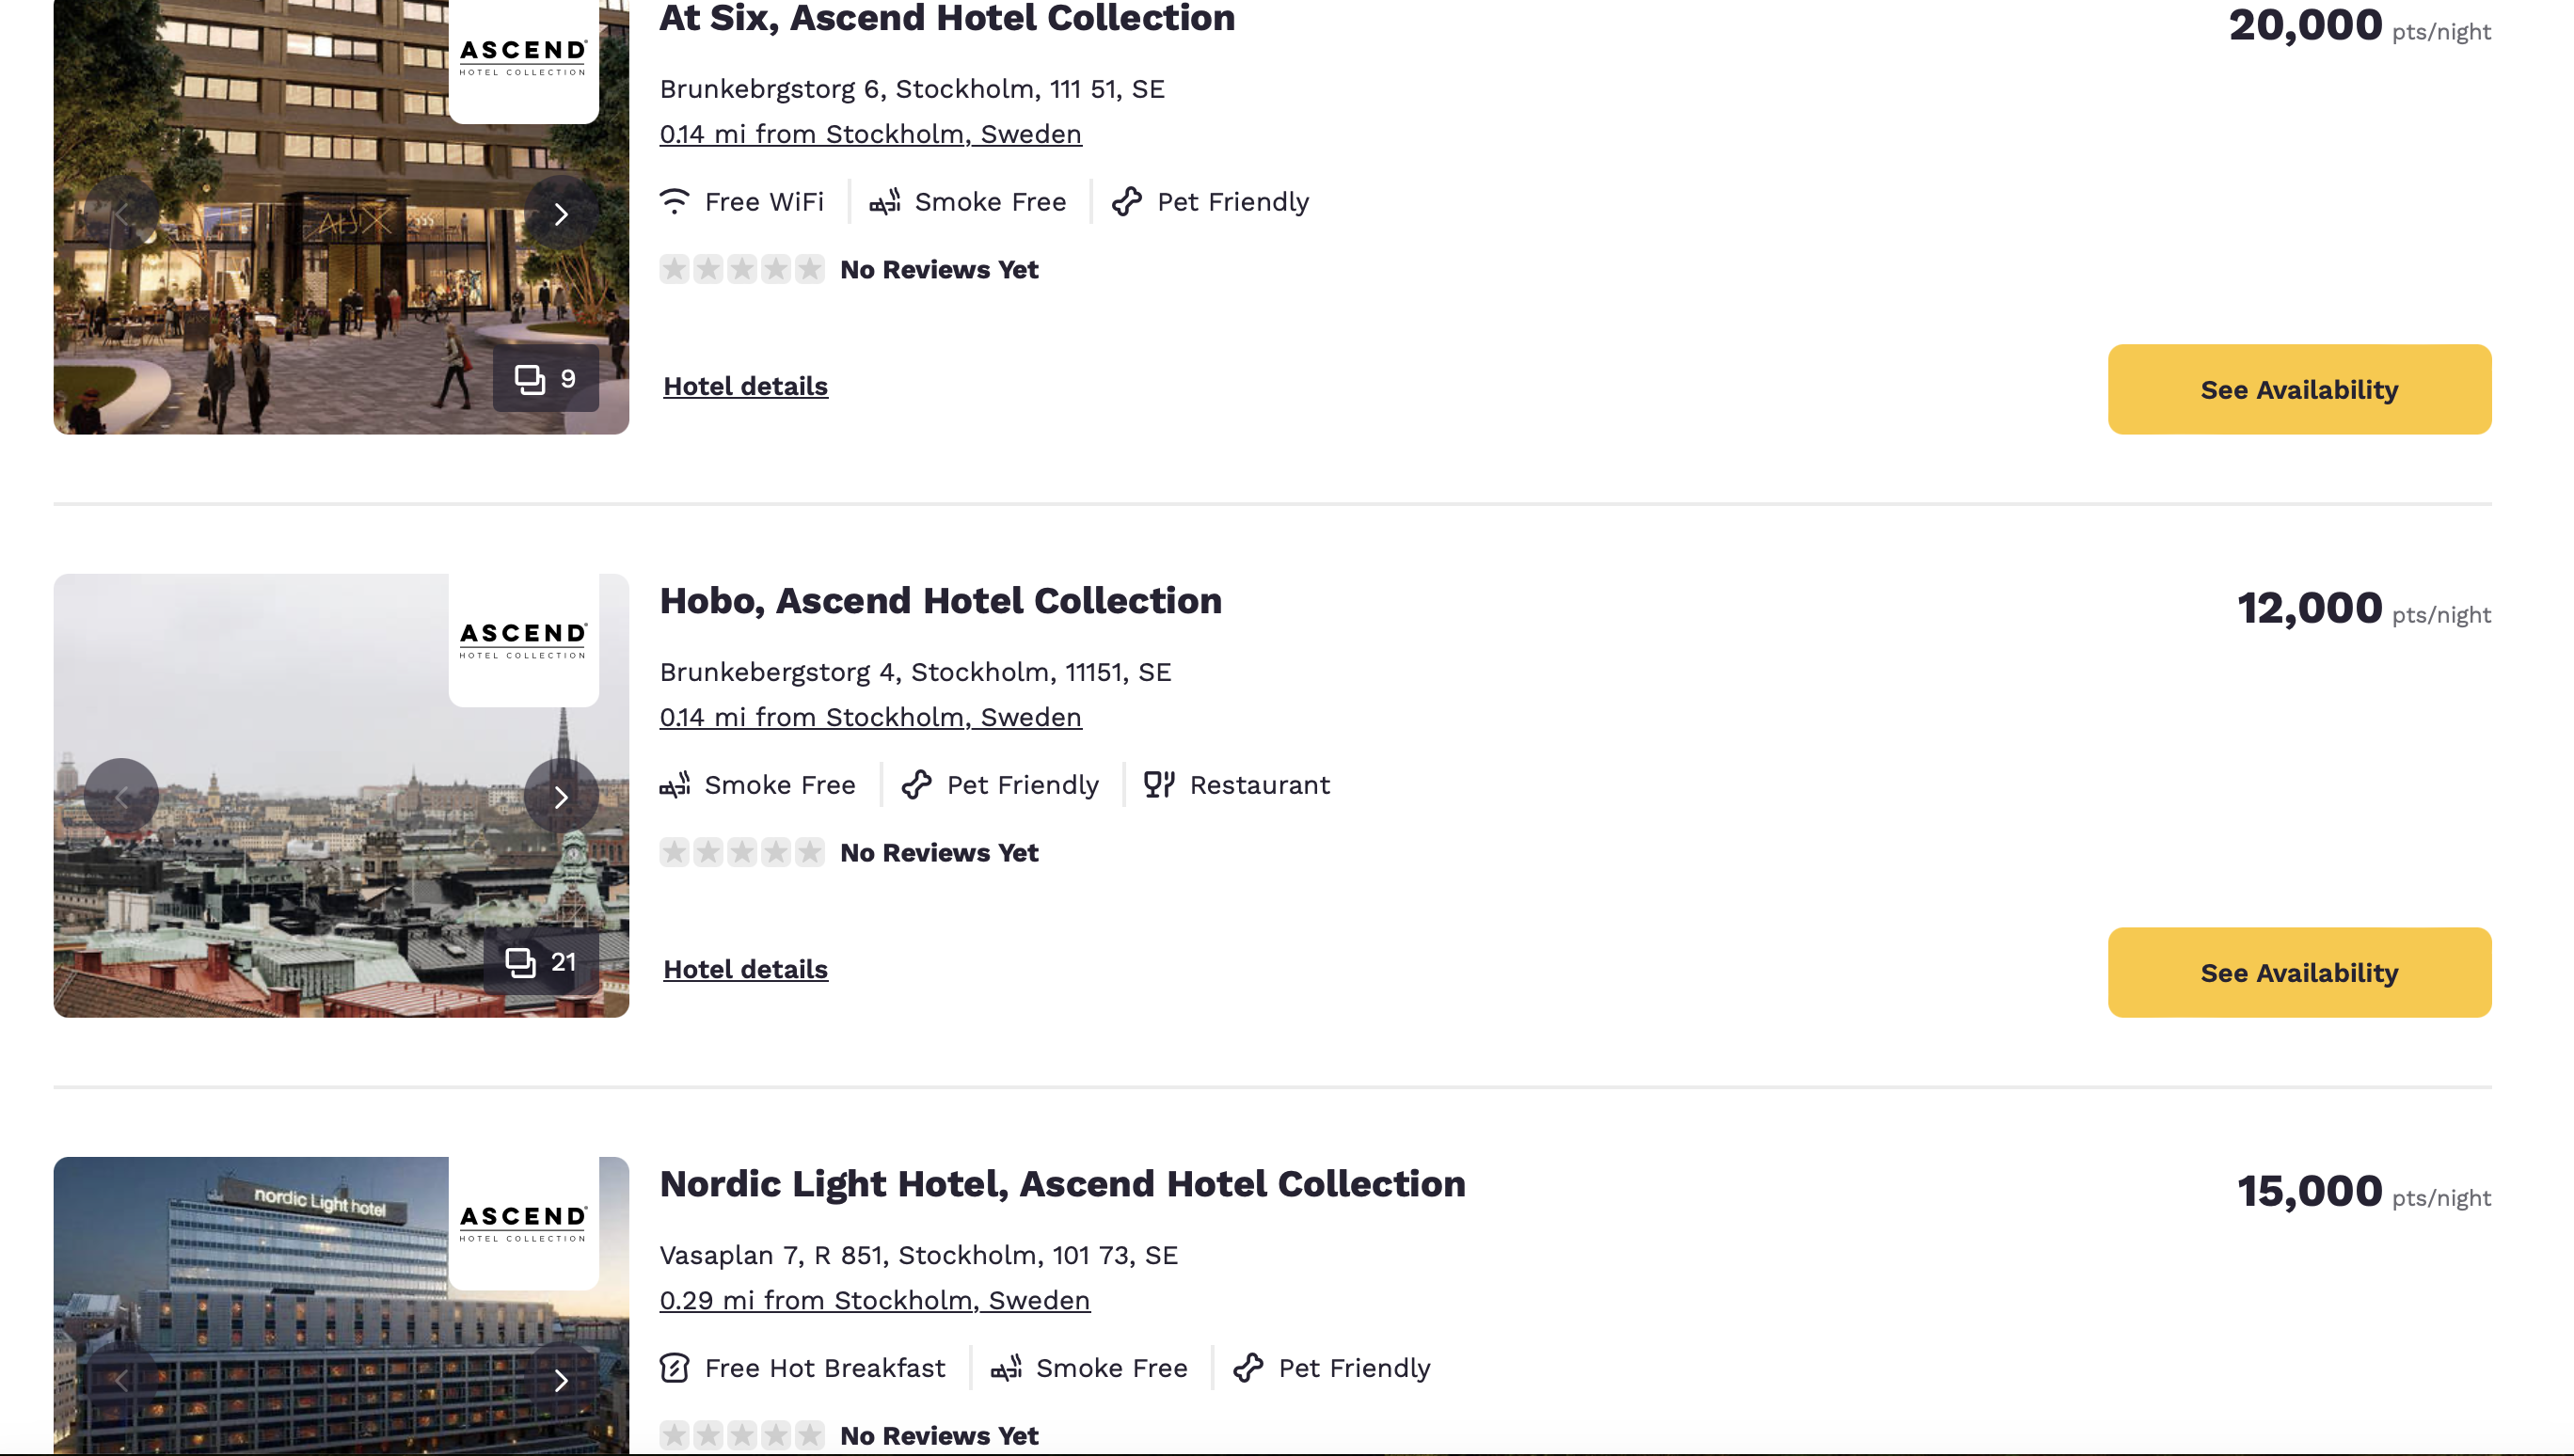Open Hotel details for Hobo
2574x1456 pixels.
pos(745,969)
